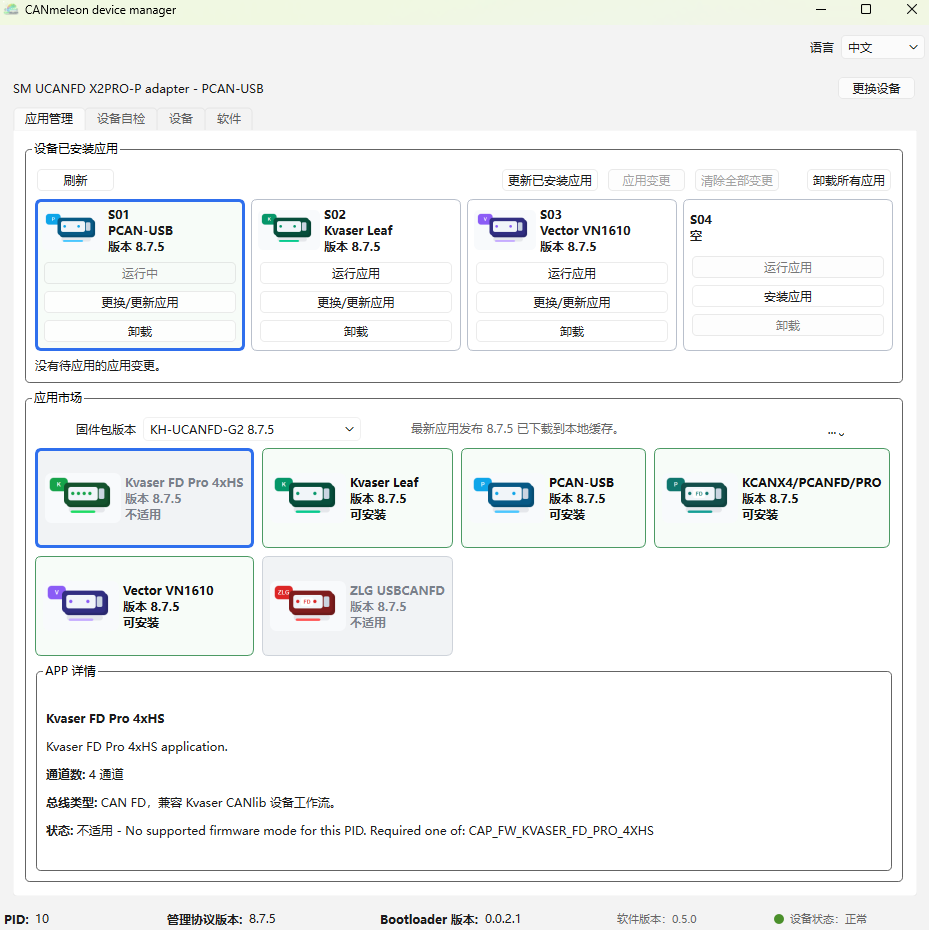Click 卸载 in empty slot S04
Screen dimensions: 929x930
point(788,326)
